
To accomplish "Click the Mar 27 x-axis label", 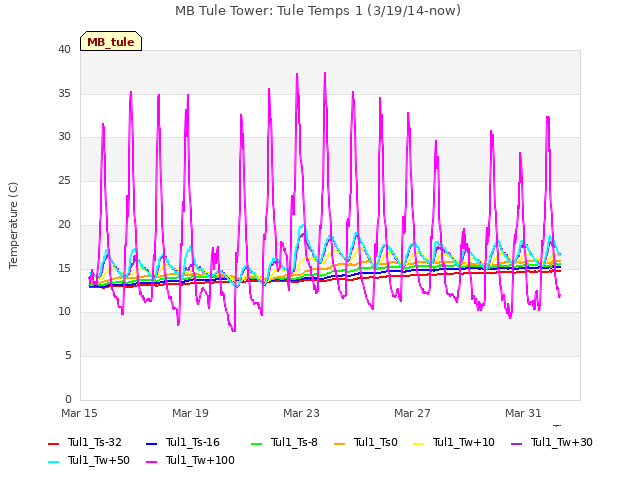I will 412,413.
